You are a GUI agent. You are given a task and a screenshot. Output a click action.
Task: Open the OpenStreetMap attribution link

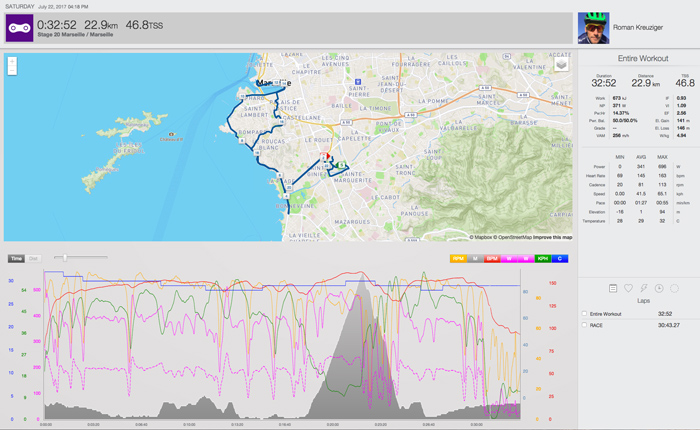tap(512, 237)
